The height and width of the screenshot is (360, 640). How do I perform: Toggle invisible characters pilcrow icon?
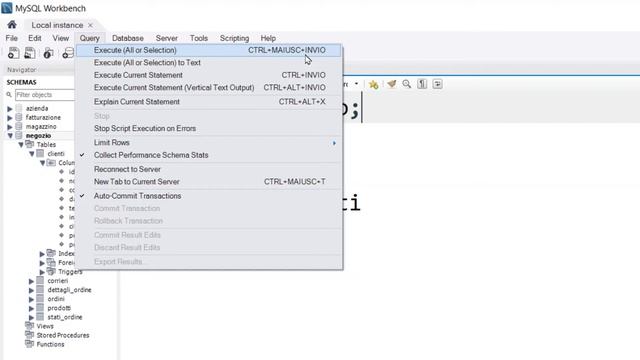point(422,84)
